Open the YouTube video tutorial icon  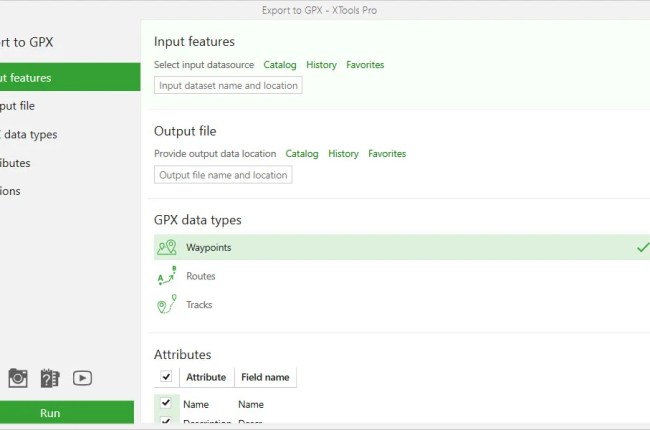82,377
